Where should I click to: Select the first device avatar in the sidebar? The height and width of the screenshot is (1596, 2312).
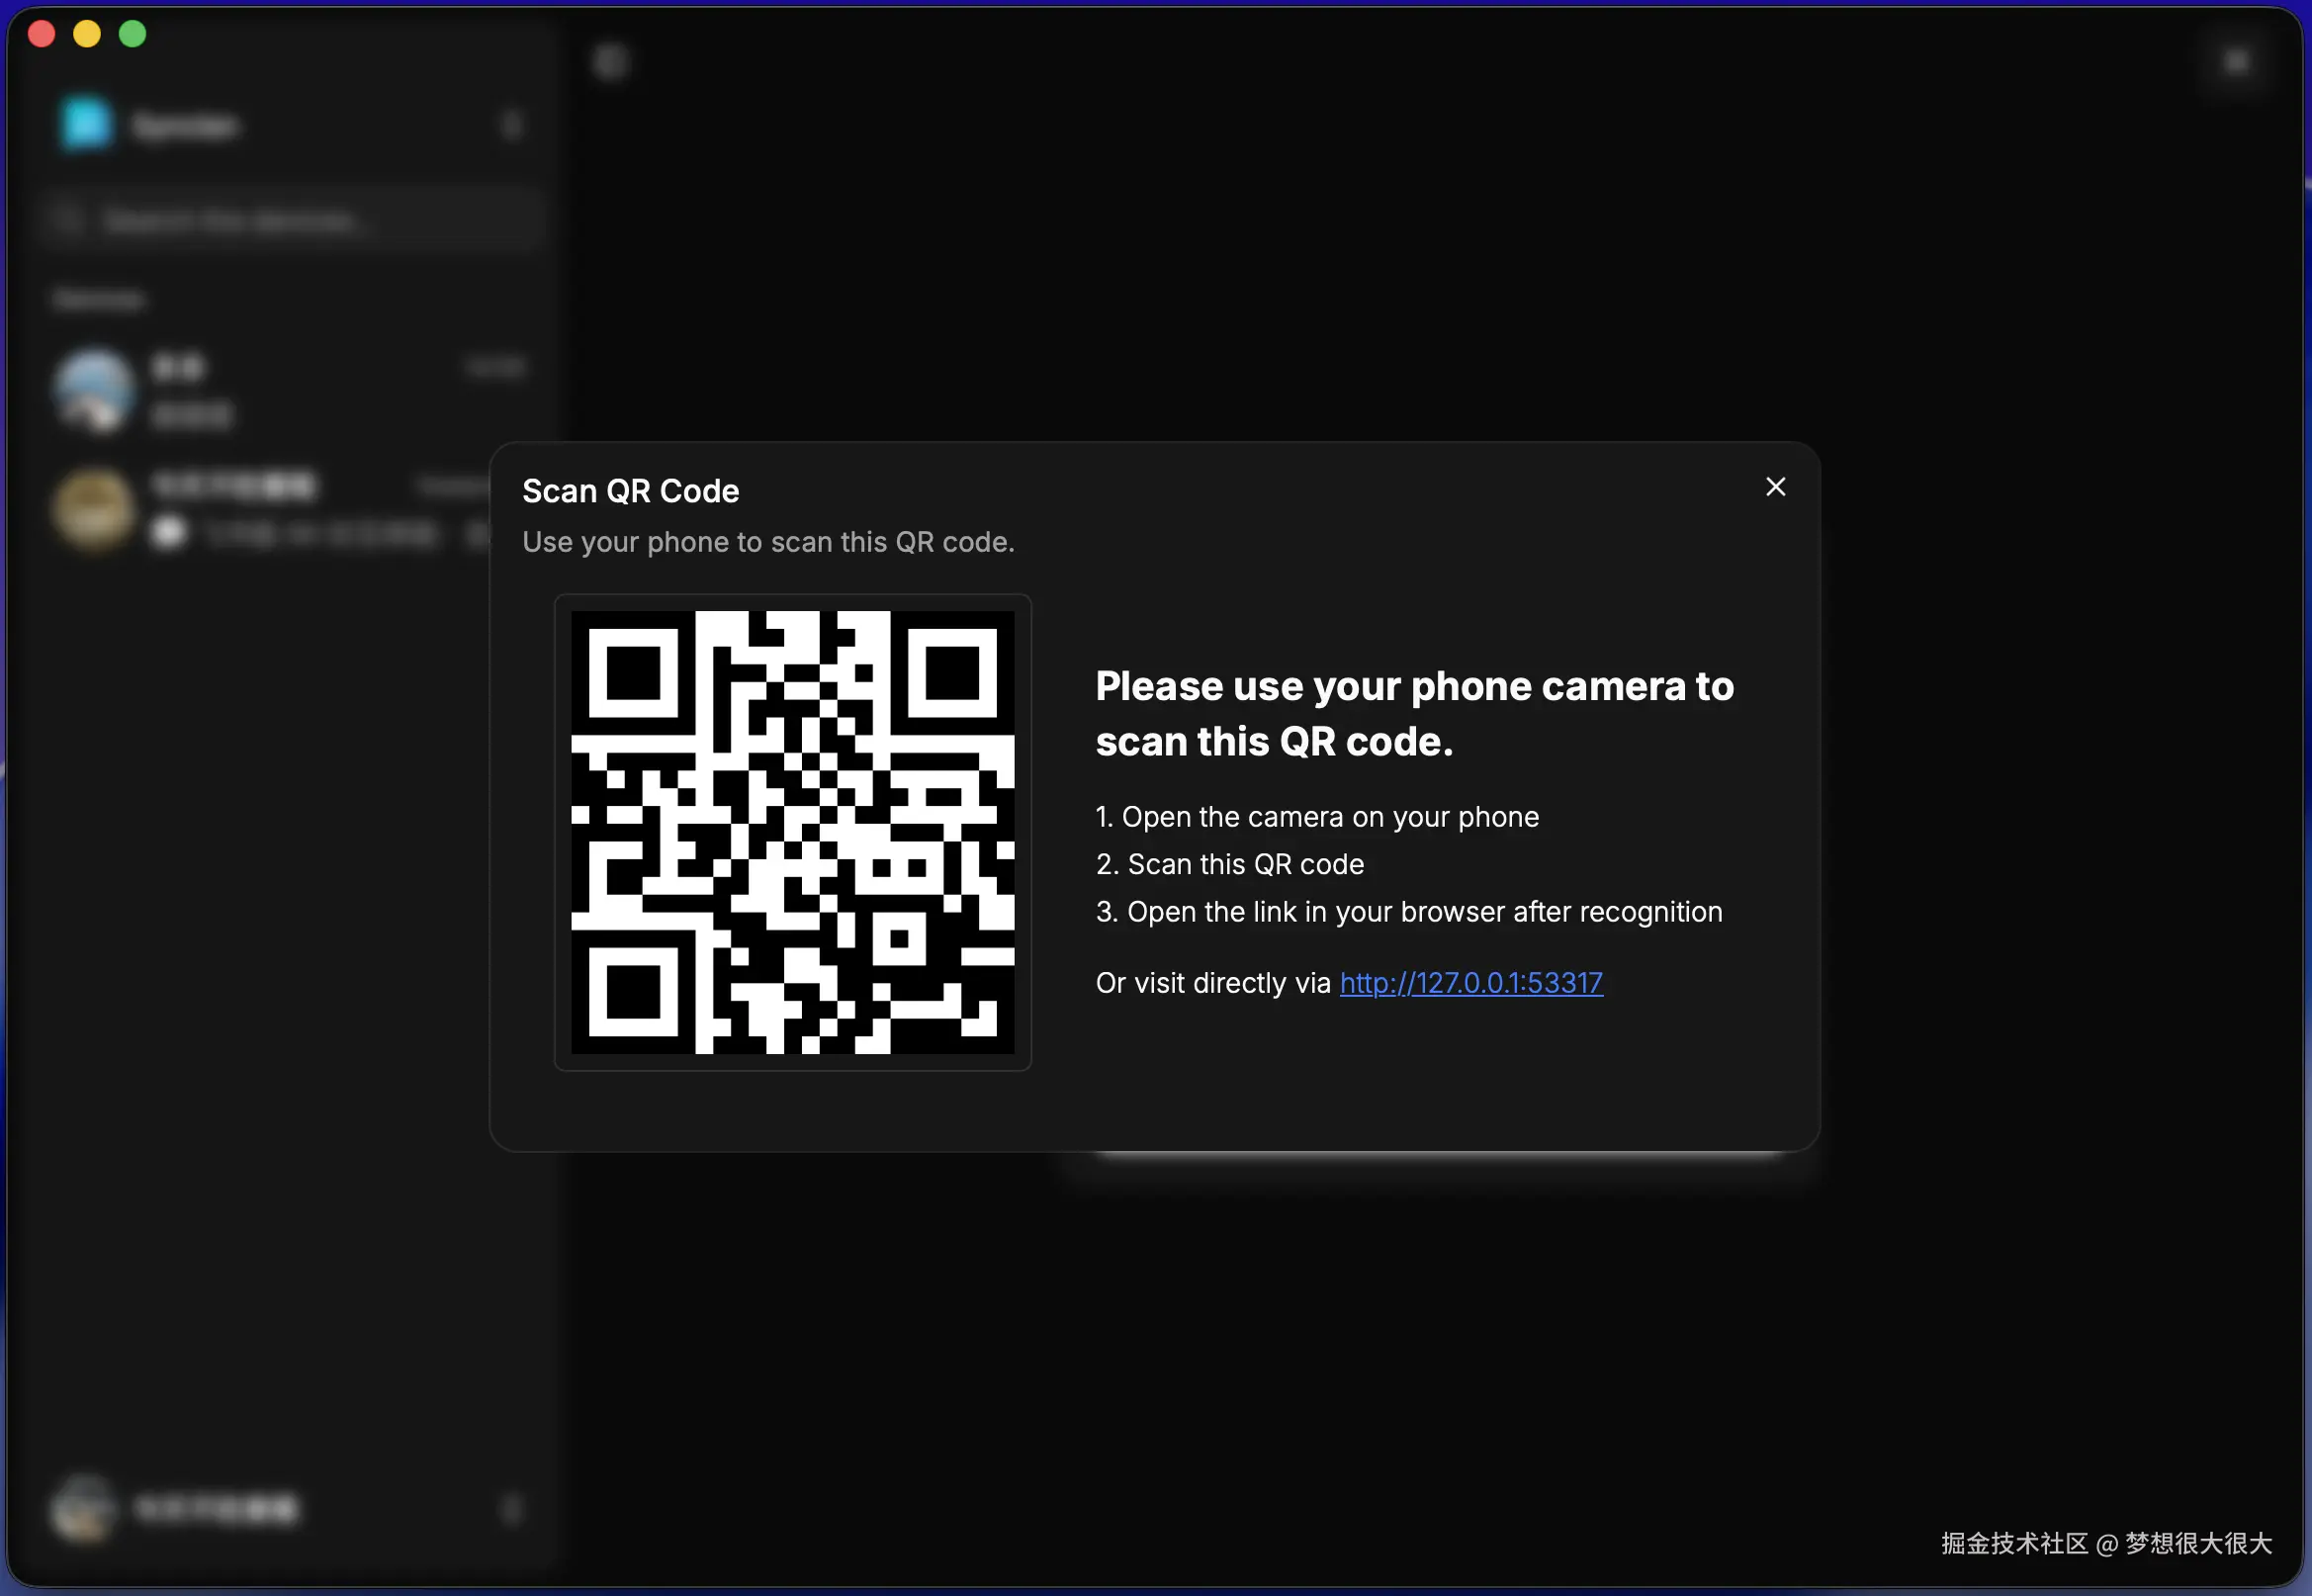pos(94,390)
